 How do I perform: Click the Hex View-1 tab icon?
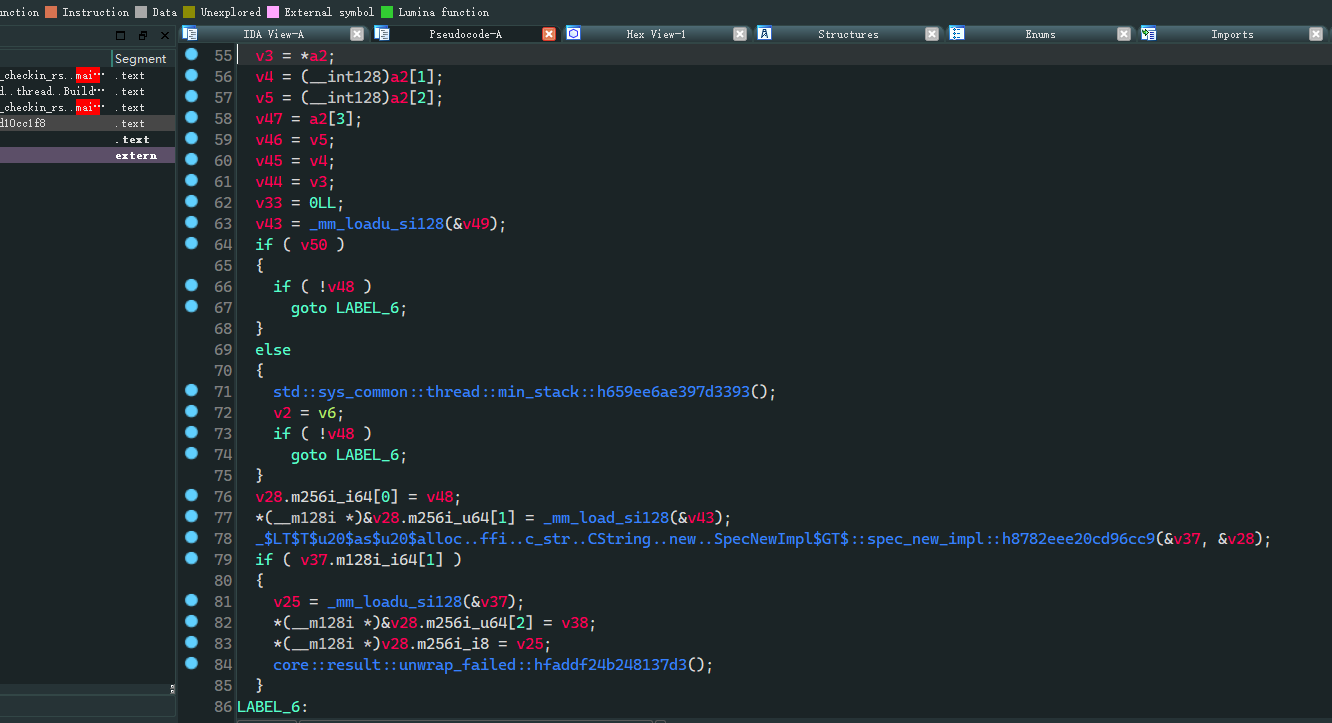pos(573,34)
